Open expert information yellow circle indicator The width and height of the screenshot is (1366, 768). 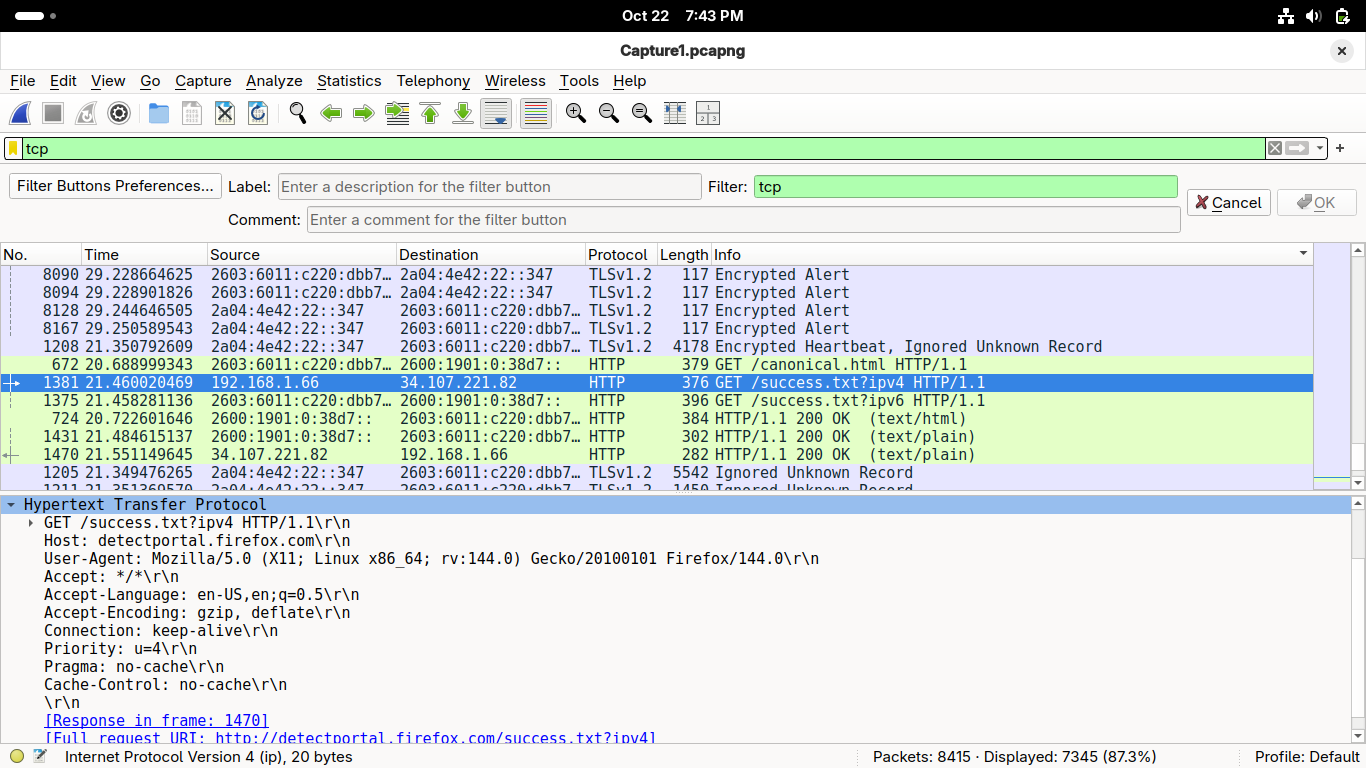coord(17,757)
